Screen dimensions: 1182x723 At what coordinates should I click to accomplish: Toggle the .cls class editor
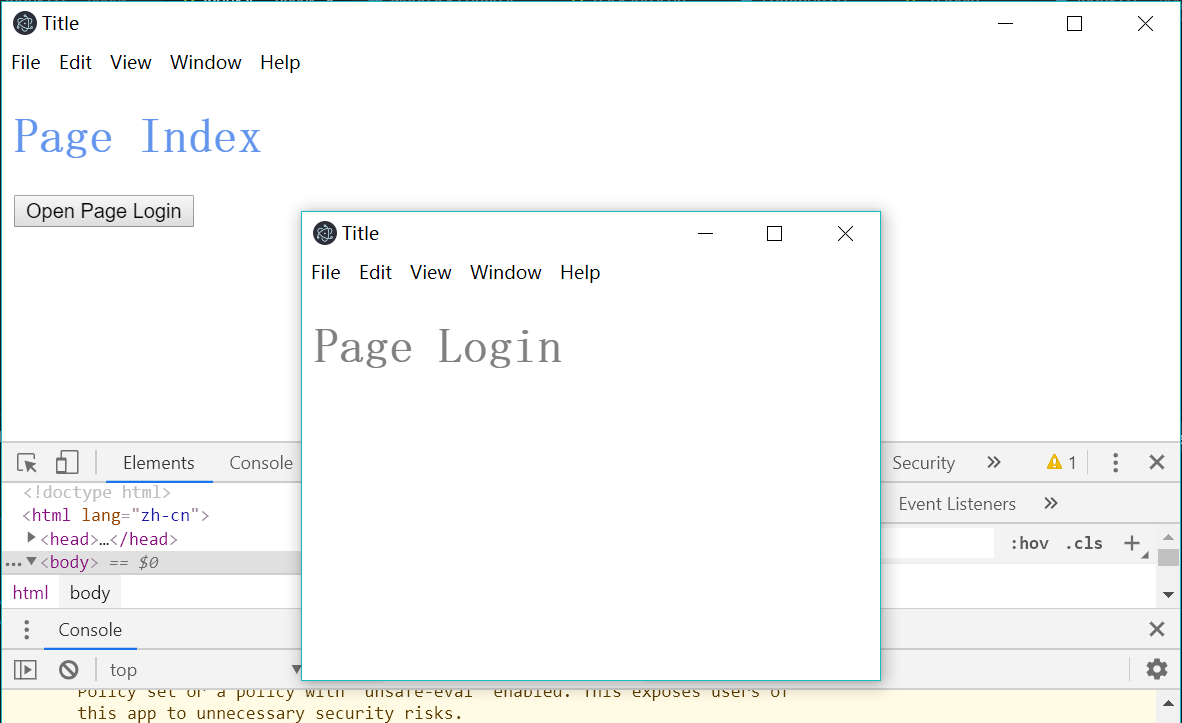pyautogui.click(x=1084, y=543)
